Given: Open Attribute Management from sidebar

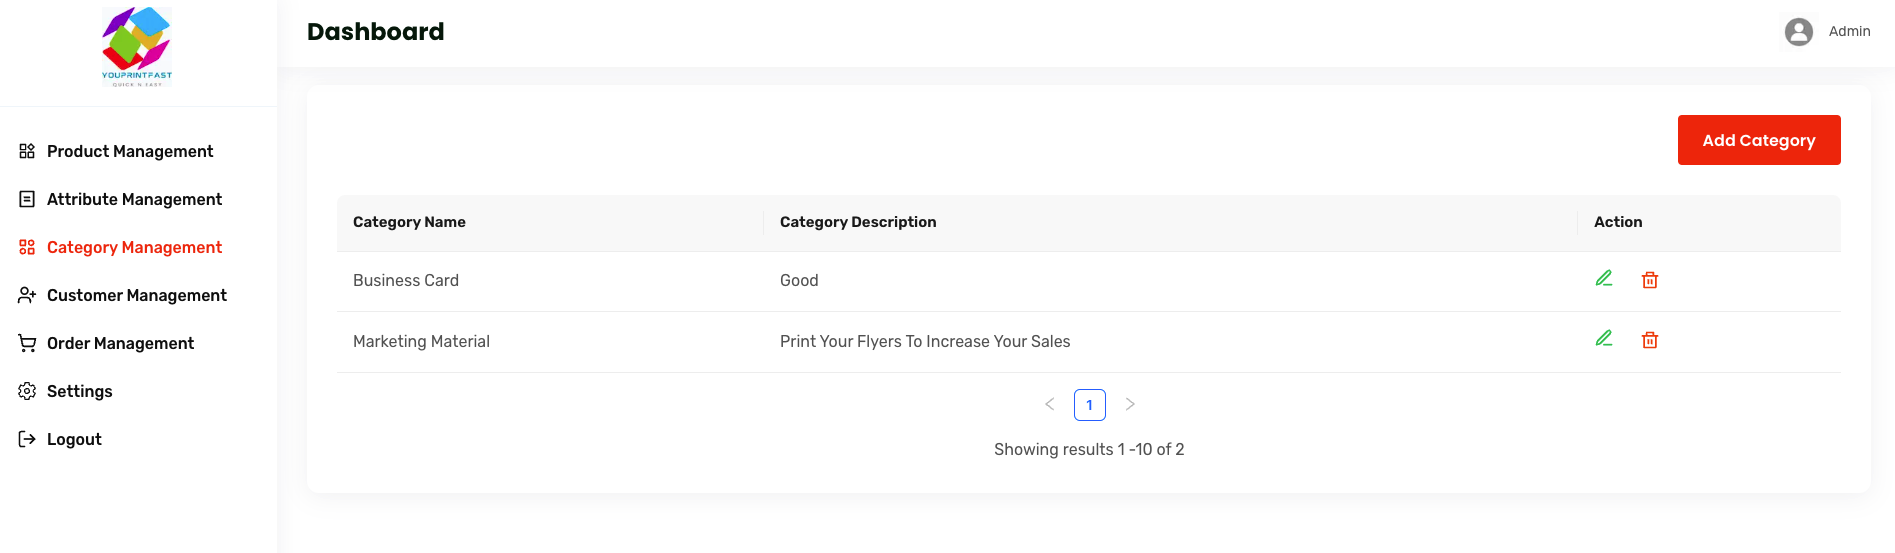Looking at the screenshot, I should (134, 199).
